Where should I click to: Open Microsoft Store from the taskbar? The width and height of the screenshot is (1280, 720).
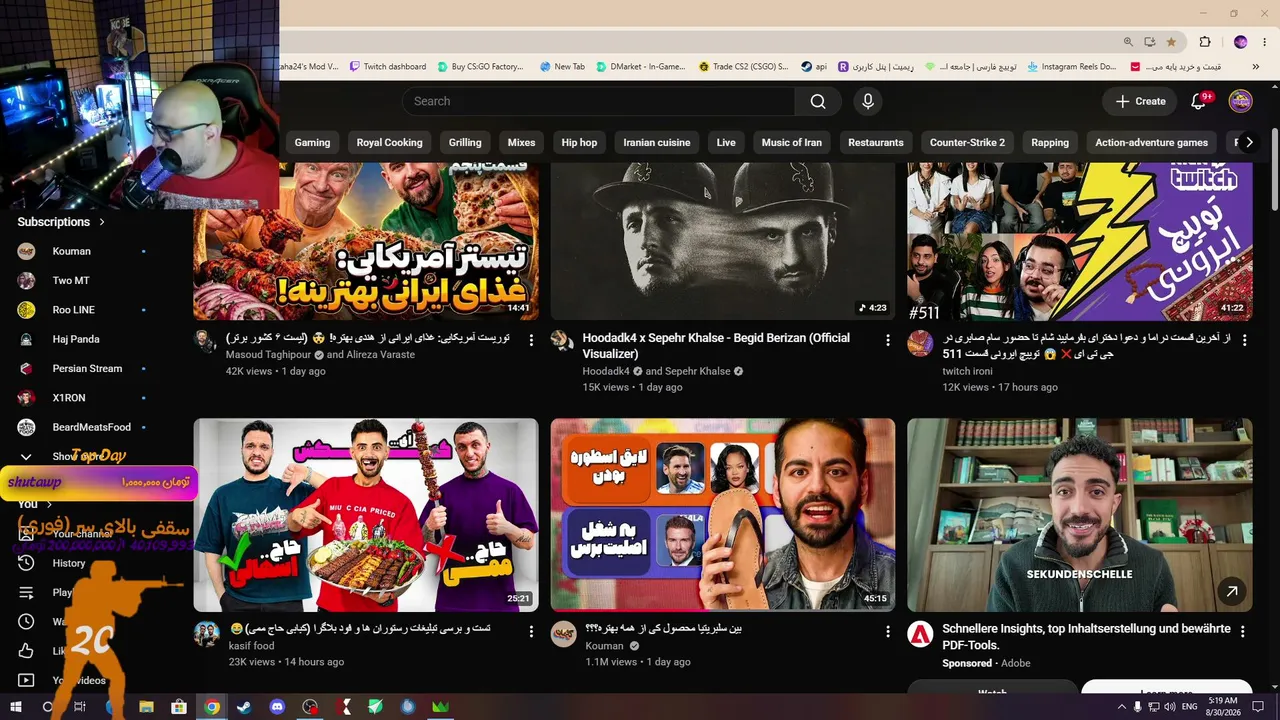point(179,707)
